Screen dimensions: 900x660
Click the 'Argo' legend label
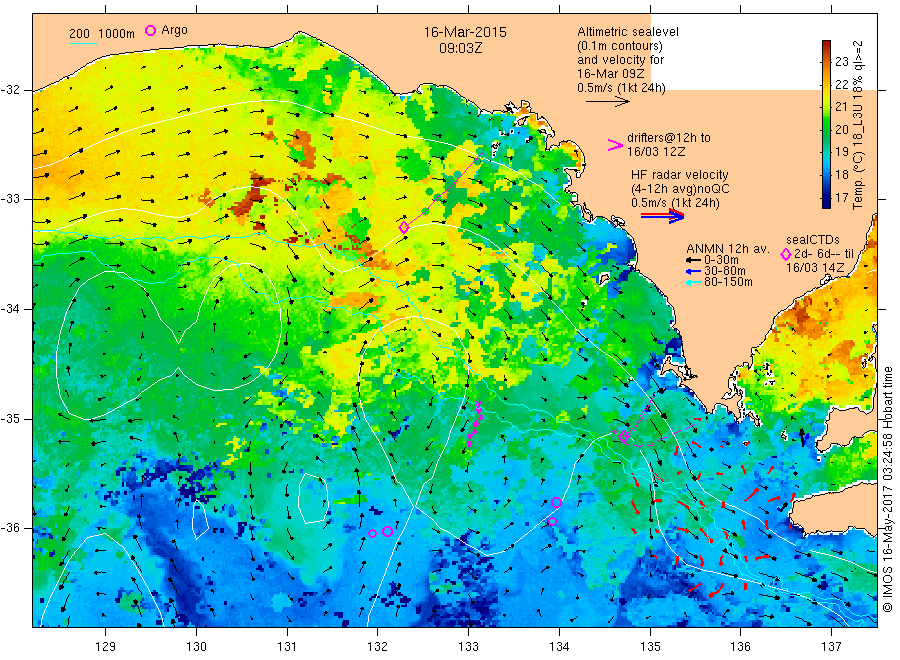click(174, 30)
